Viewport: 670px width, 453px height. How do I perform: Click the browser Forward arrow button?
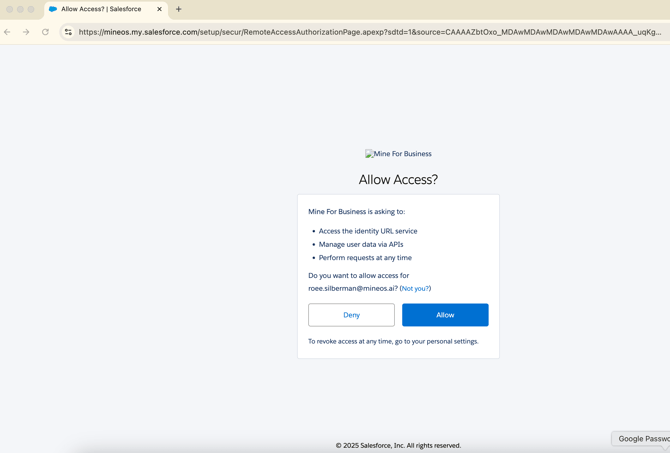tap(26, 32)
